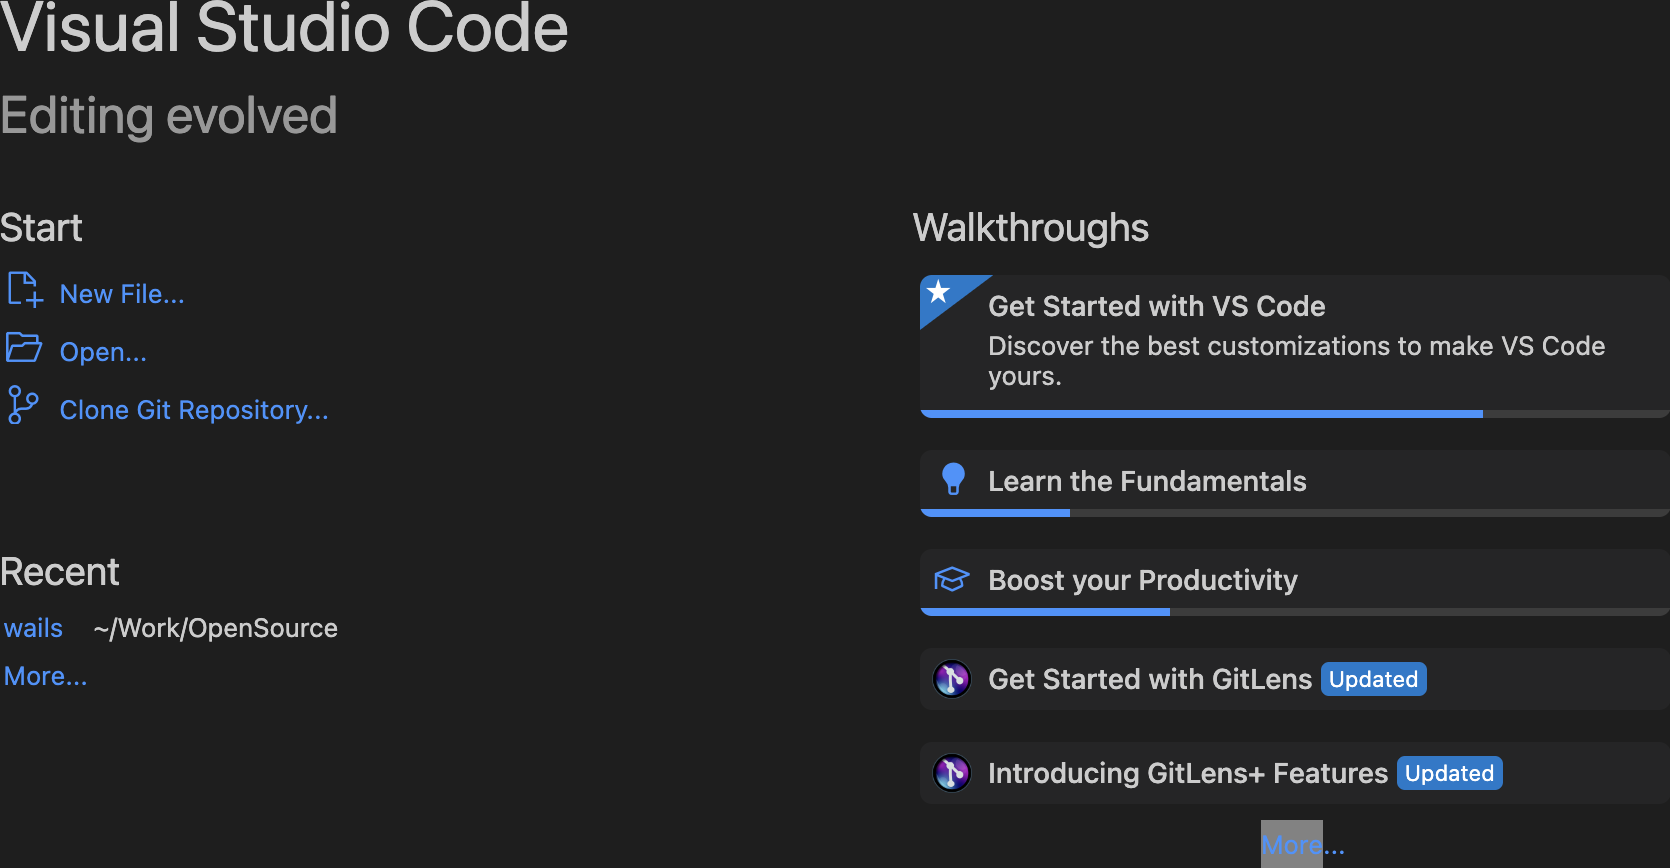Start the Boost your Productivity walkthrough

1143,580
